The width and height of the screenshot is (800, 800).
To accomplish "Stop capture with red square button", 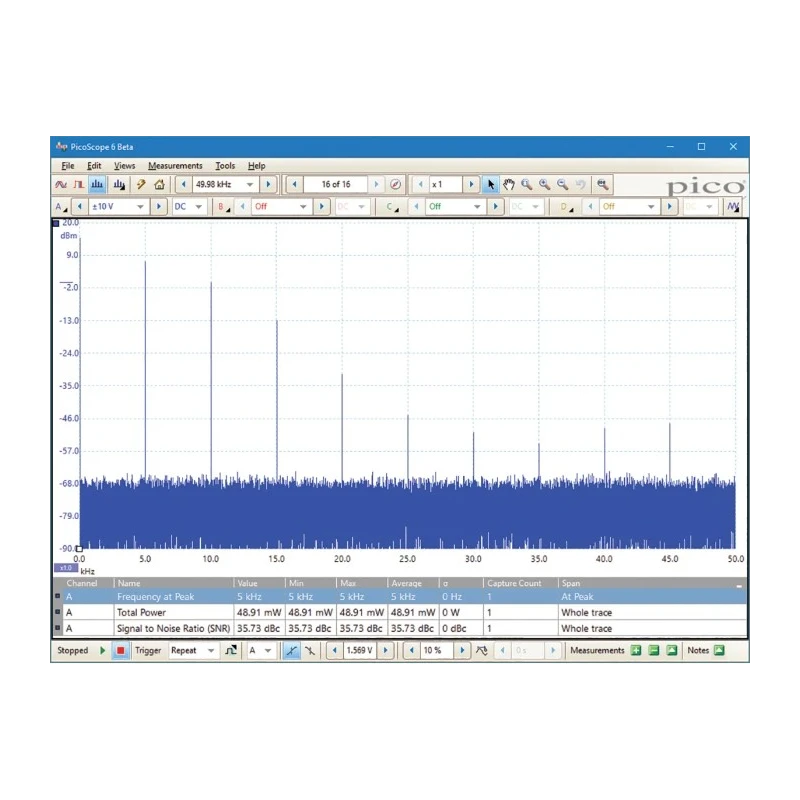I will (x=120, y=651).
